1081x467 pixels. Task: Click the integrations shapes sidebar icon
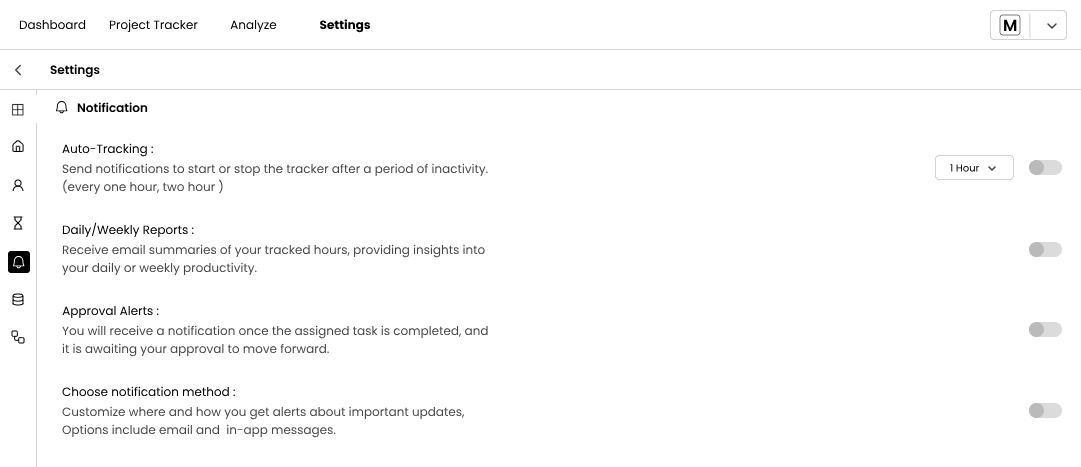[x=18, y=338]
